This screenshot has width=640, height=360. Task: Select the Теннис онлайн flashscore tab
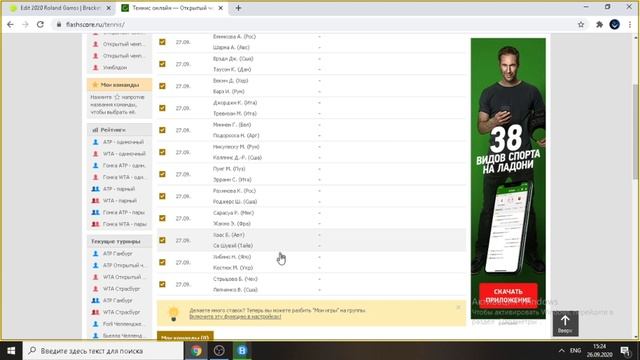172,8
